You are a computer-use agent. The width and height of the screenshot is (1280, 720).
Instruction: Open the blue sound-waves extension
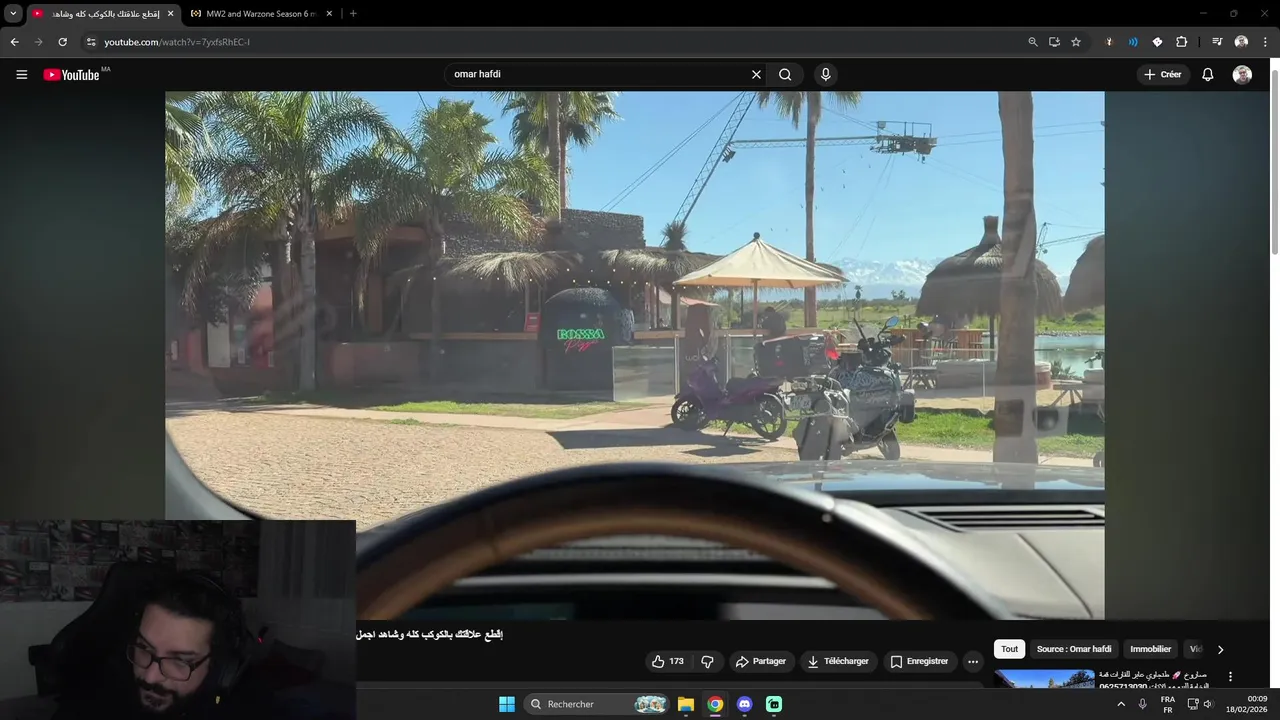tap(1133, 42)
